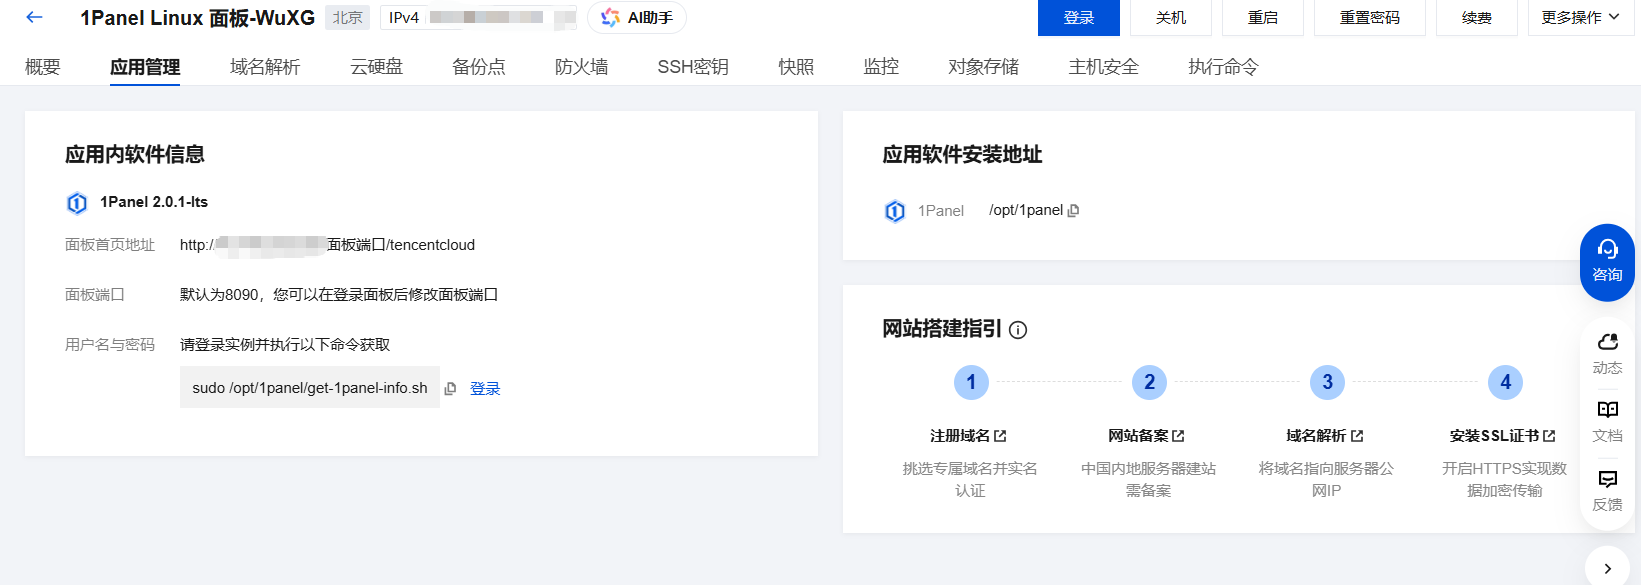
Task: Open the 动态 updates sidebar icon
Action: [x=1607, y=354]
